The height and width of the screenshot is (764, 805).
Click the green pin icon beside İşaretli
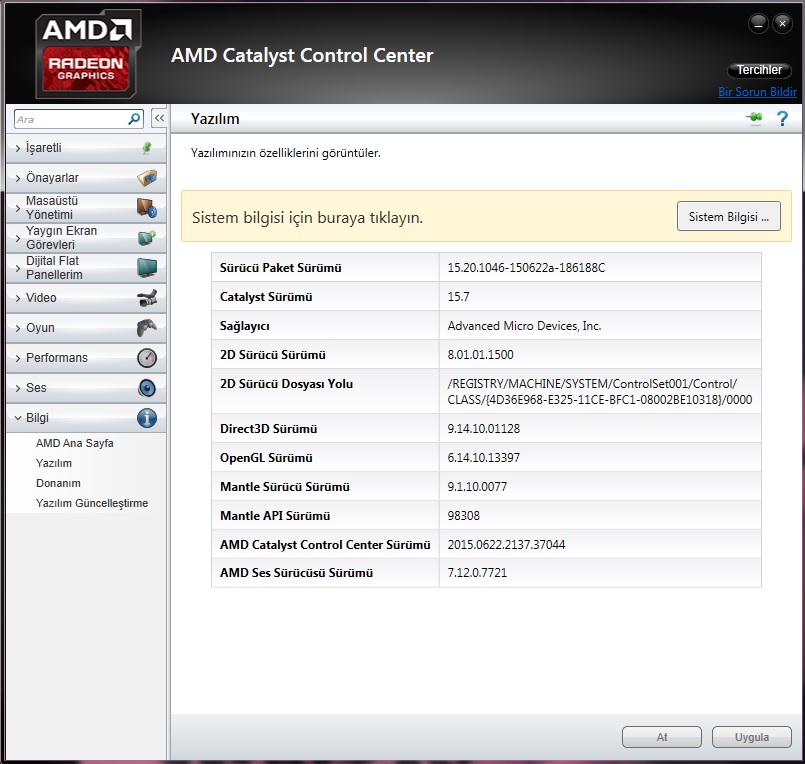[147, 148]
